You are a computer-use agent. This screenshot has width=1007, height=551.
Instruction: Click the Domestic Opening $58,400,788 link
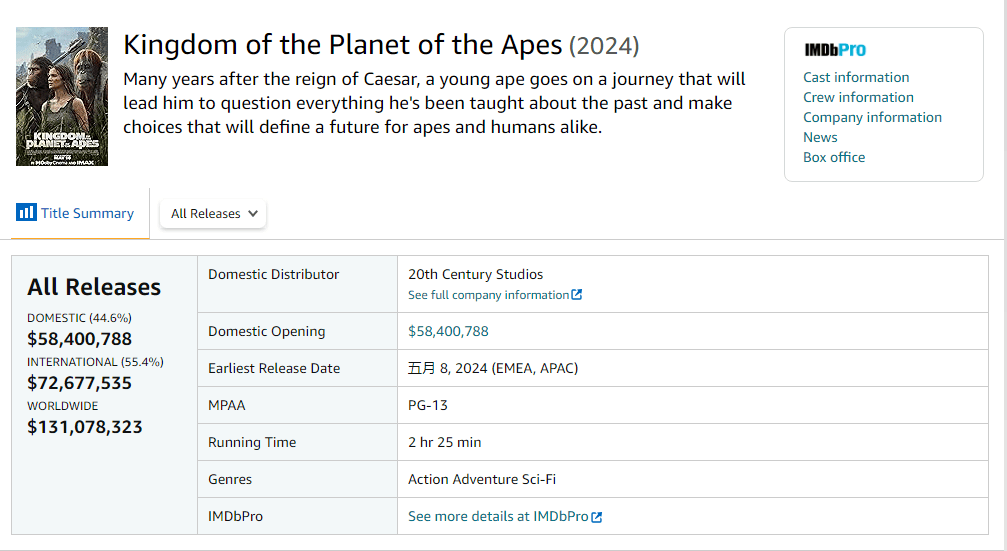(x=448, y=331)
